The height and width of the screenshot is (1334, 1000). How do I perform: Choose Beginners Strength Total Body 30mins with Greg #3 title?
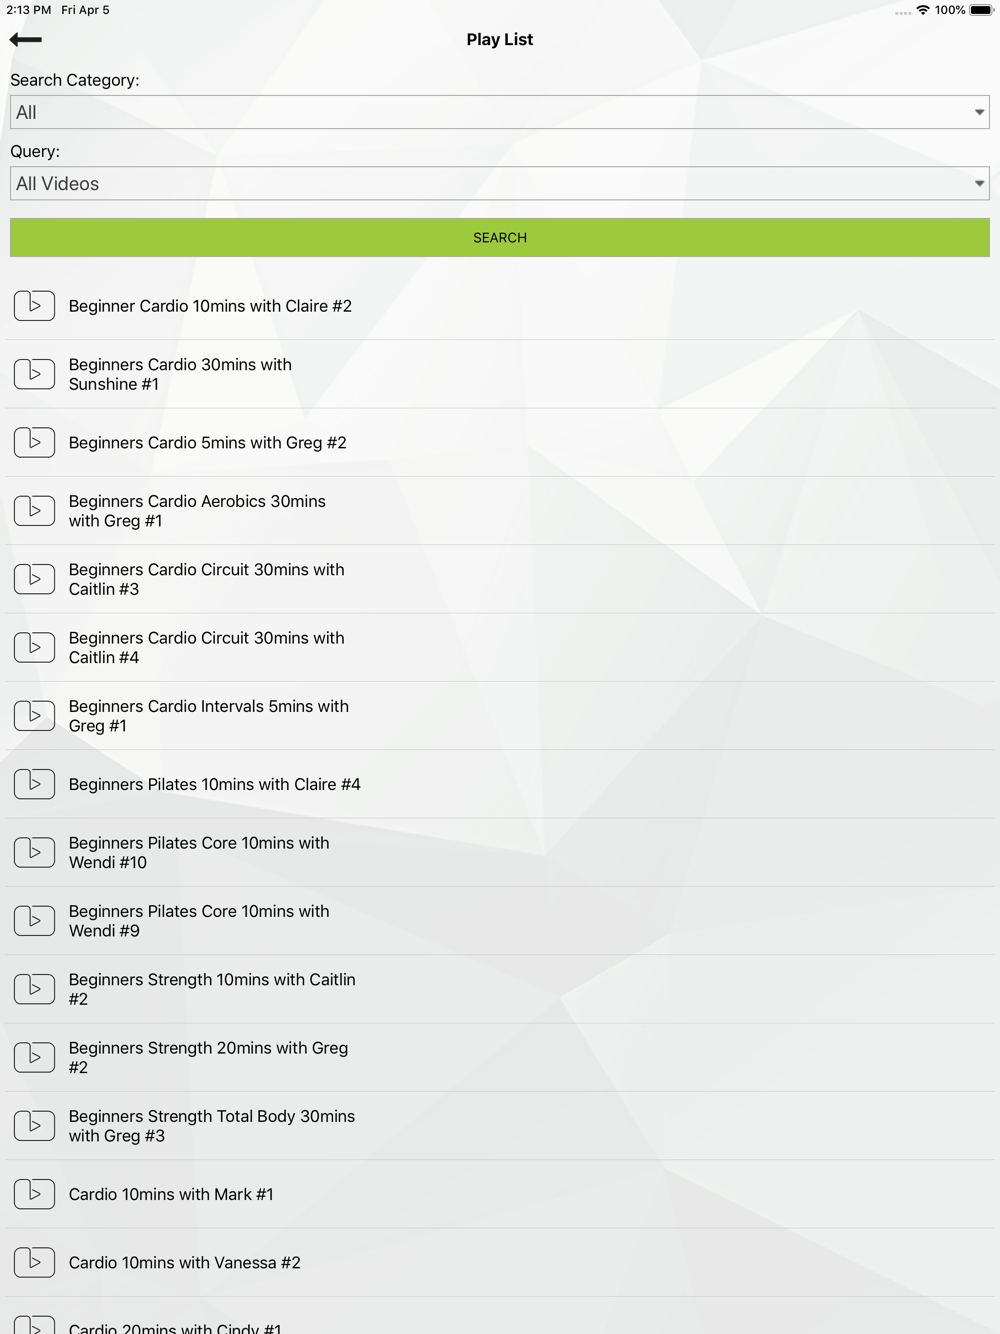(211, 1126)
